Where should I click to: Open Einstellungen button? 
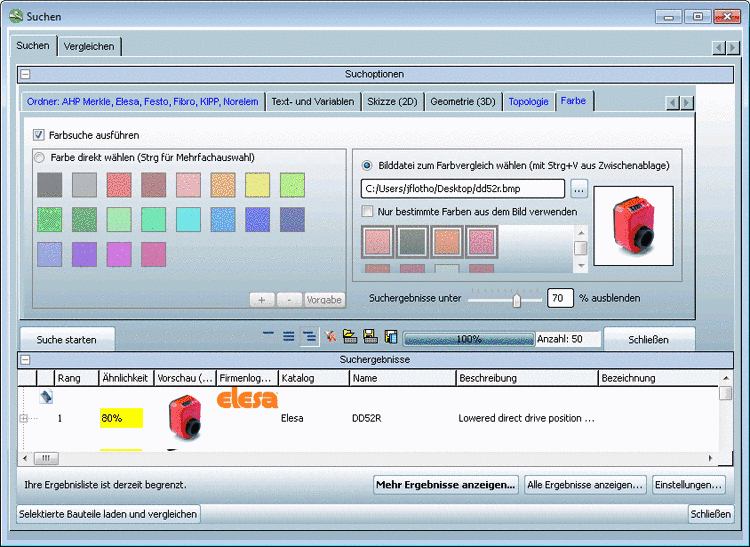688,485
